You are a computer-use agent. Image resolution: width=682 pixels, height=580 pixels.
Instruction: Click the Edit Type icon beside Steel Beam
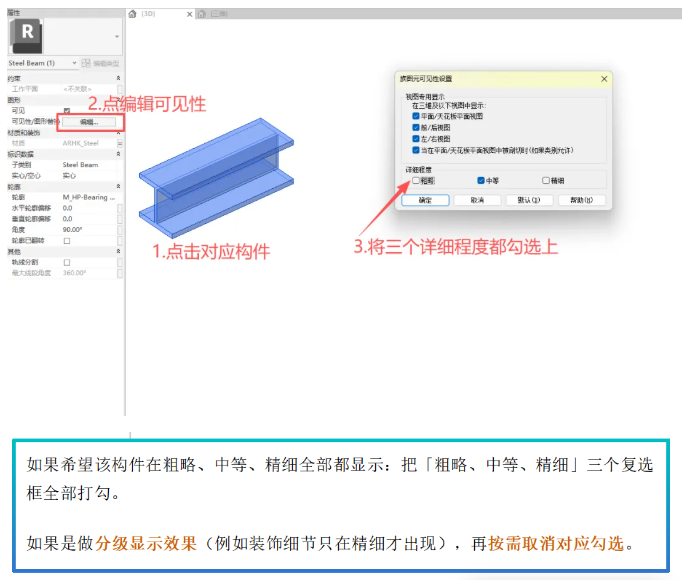pyautogui.click(x=86, y=64)
